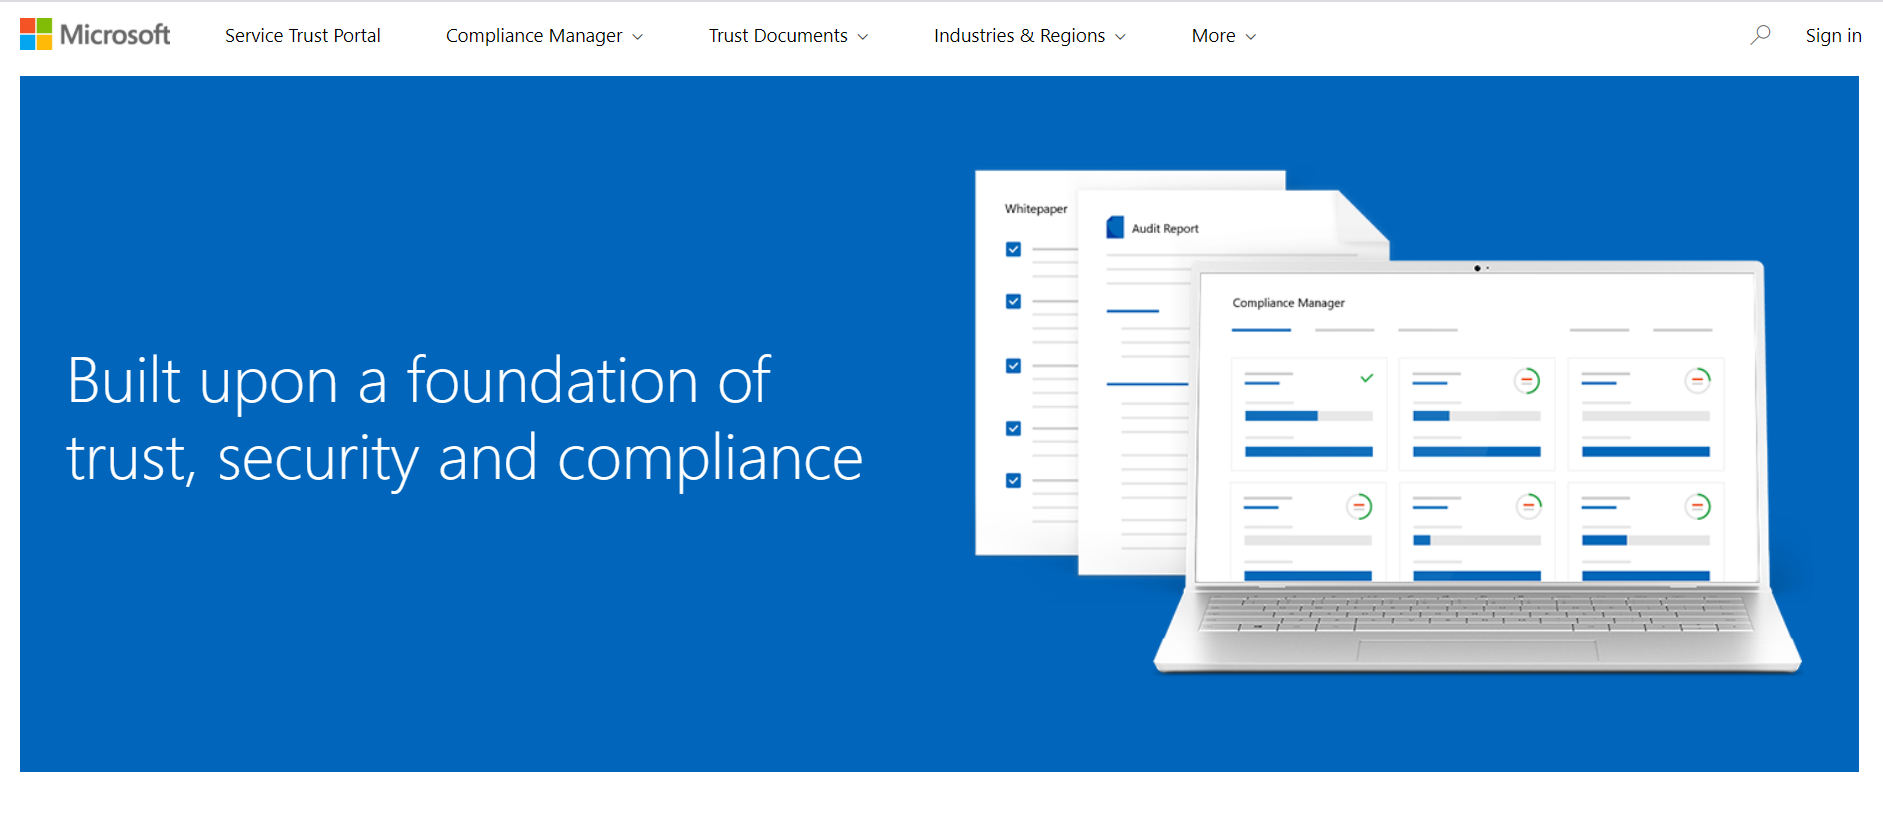Open the search magnifier icon
Viewport: 1883px width, 833px height.
point(1760,35)
